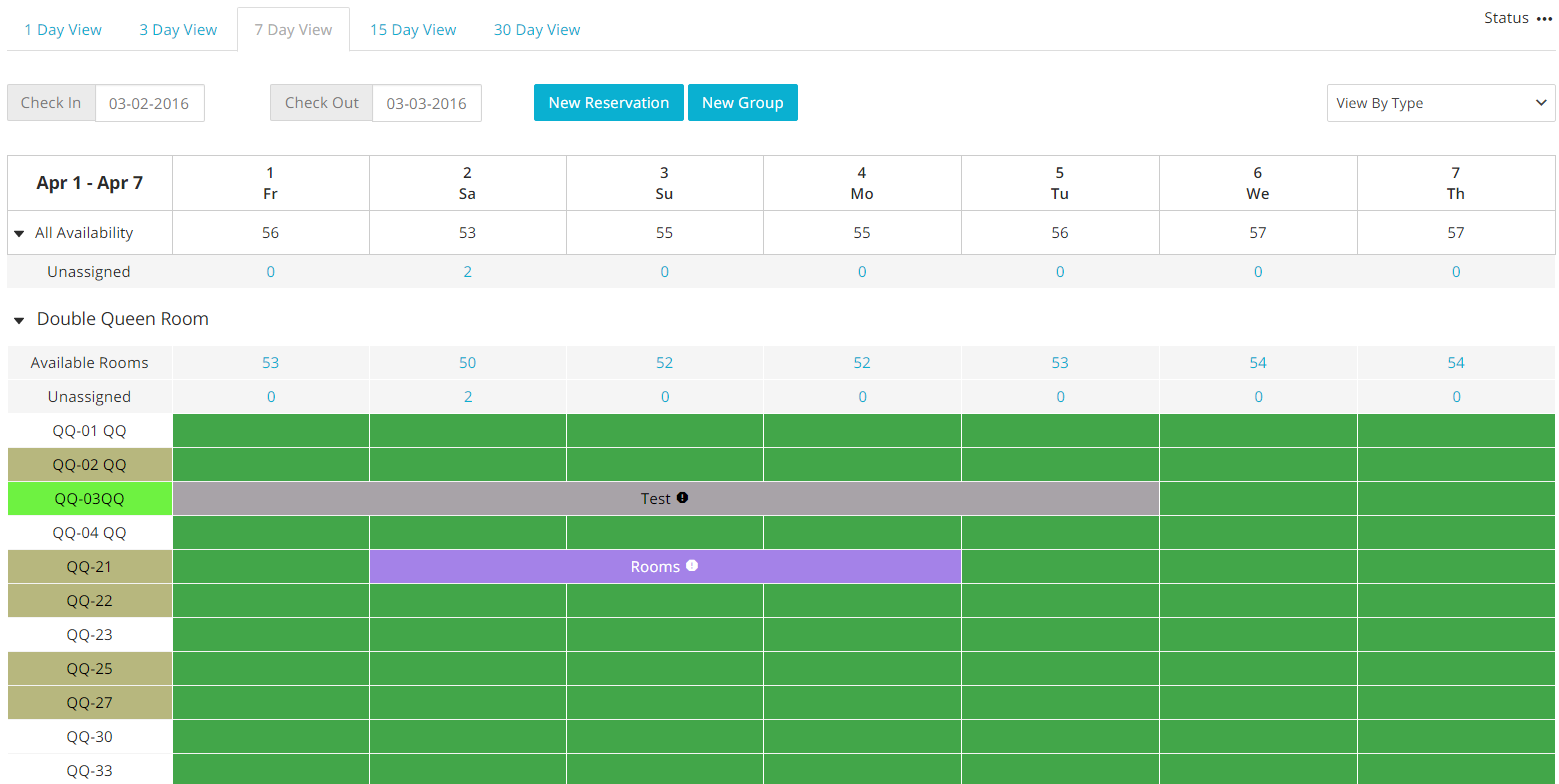The image size is (1559, 784).
Task: Click Available Rooms count 52 on Sunday
Action: click(664, 363)
